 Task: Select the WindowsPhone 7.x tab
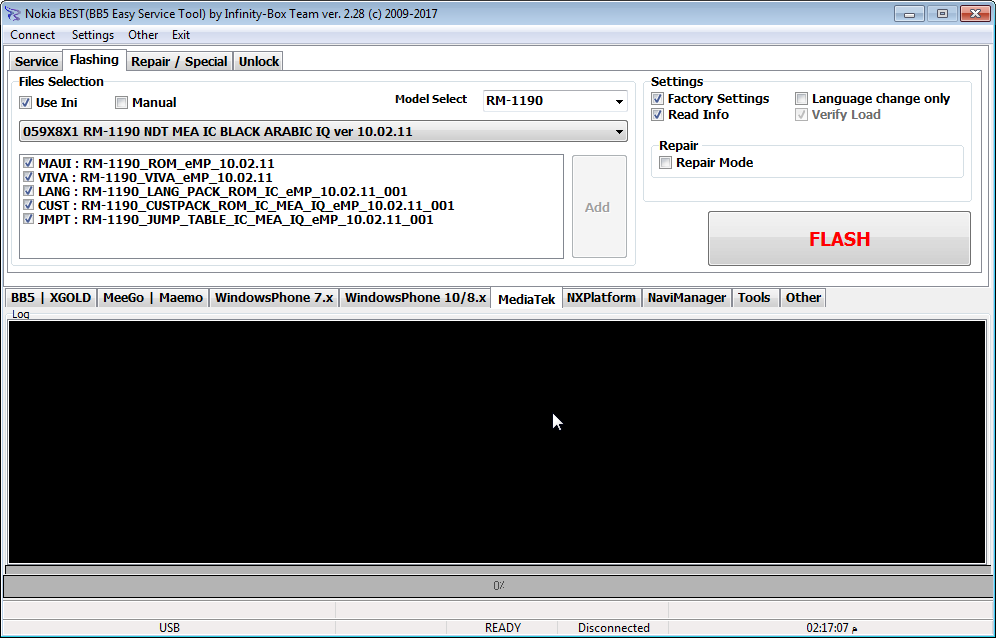tap(274, 297)
